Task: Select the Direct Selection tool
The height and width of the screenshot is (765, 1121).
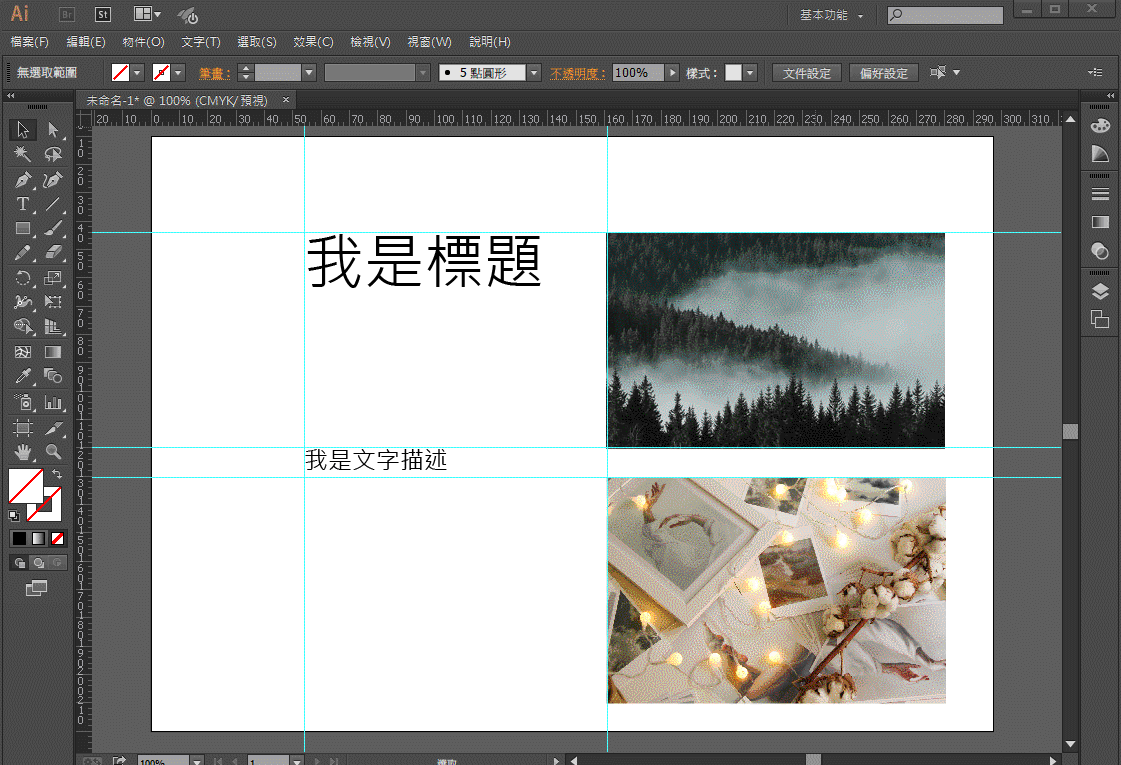Action: click(53, 129)
